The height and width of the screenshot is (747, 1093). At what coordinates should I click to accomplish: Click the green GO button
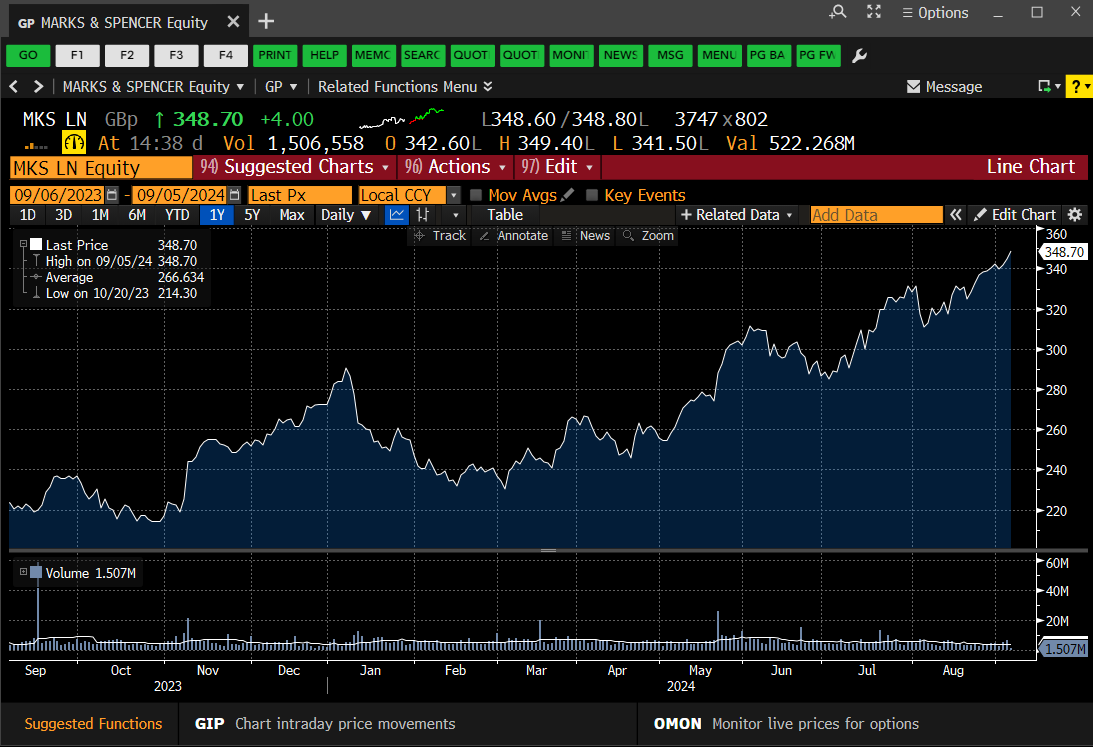click(x=27, y=56)
